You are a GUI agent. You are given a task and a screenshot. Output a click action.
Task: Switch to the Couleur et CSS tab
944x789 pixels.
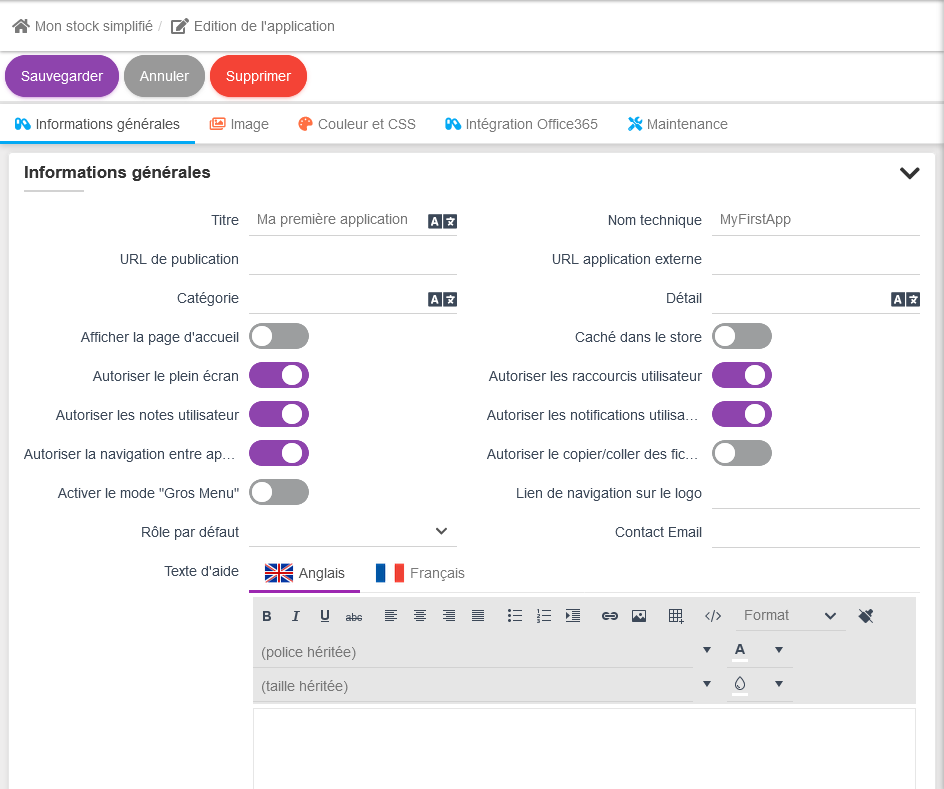357,124
